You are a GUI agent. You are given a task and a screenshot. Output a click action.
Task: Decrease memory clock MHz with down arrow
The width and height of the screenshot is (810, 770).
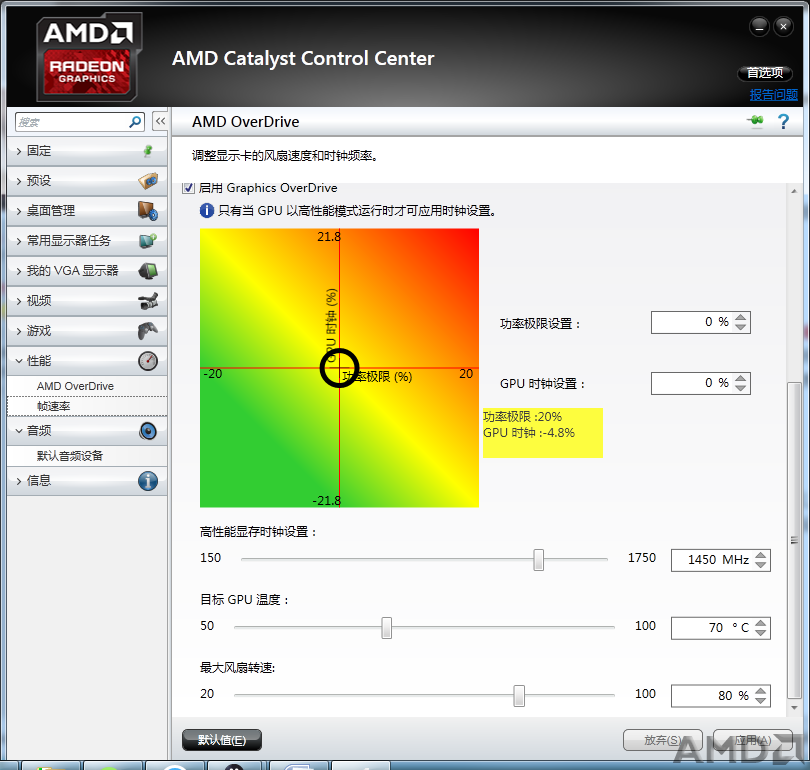760,565
